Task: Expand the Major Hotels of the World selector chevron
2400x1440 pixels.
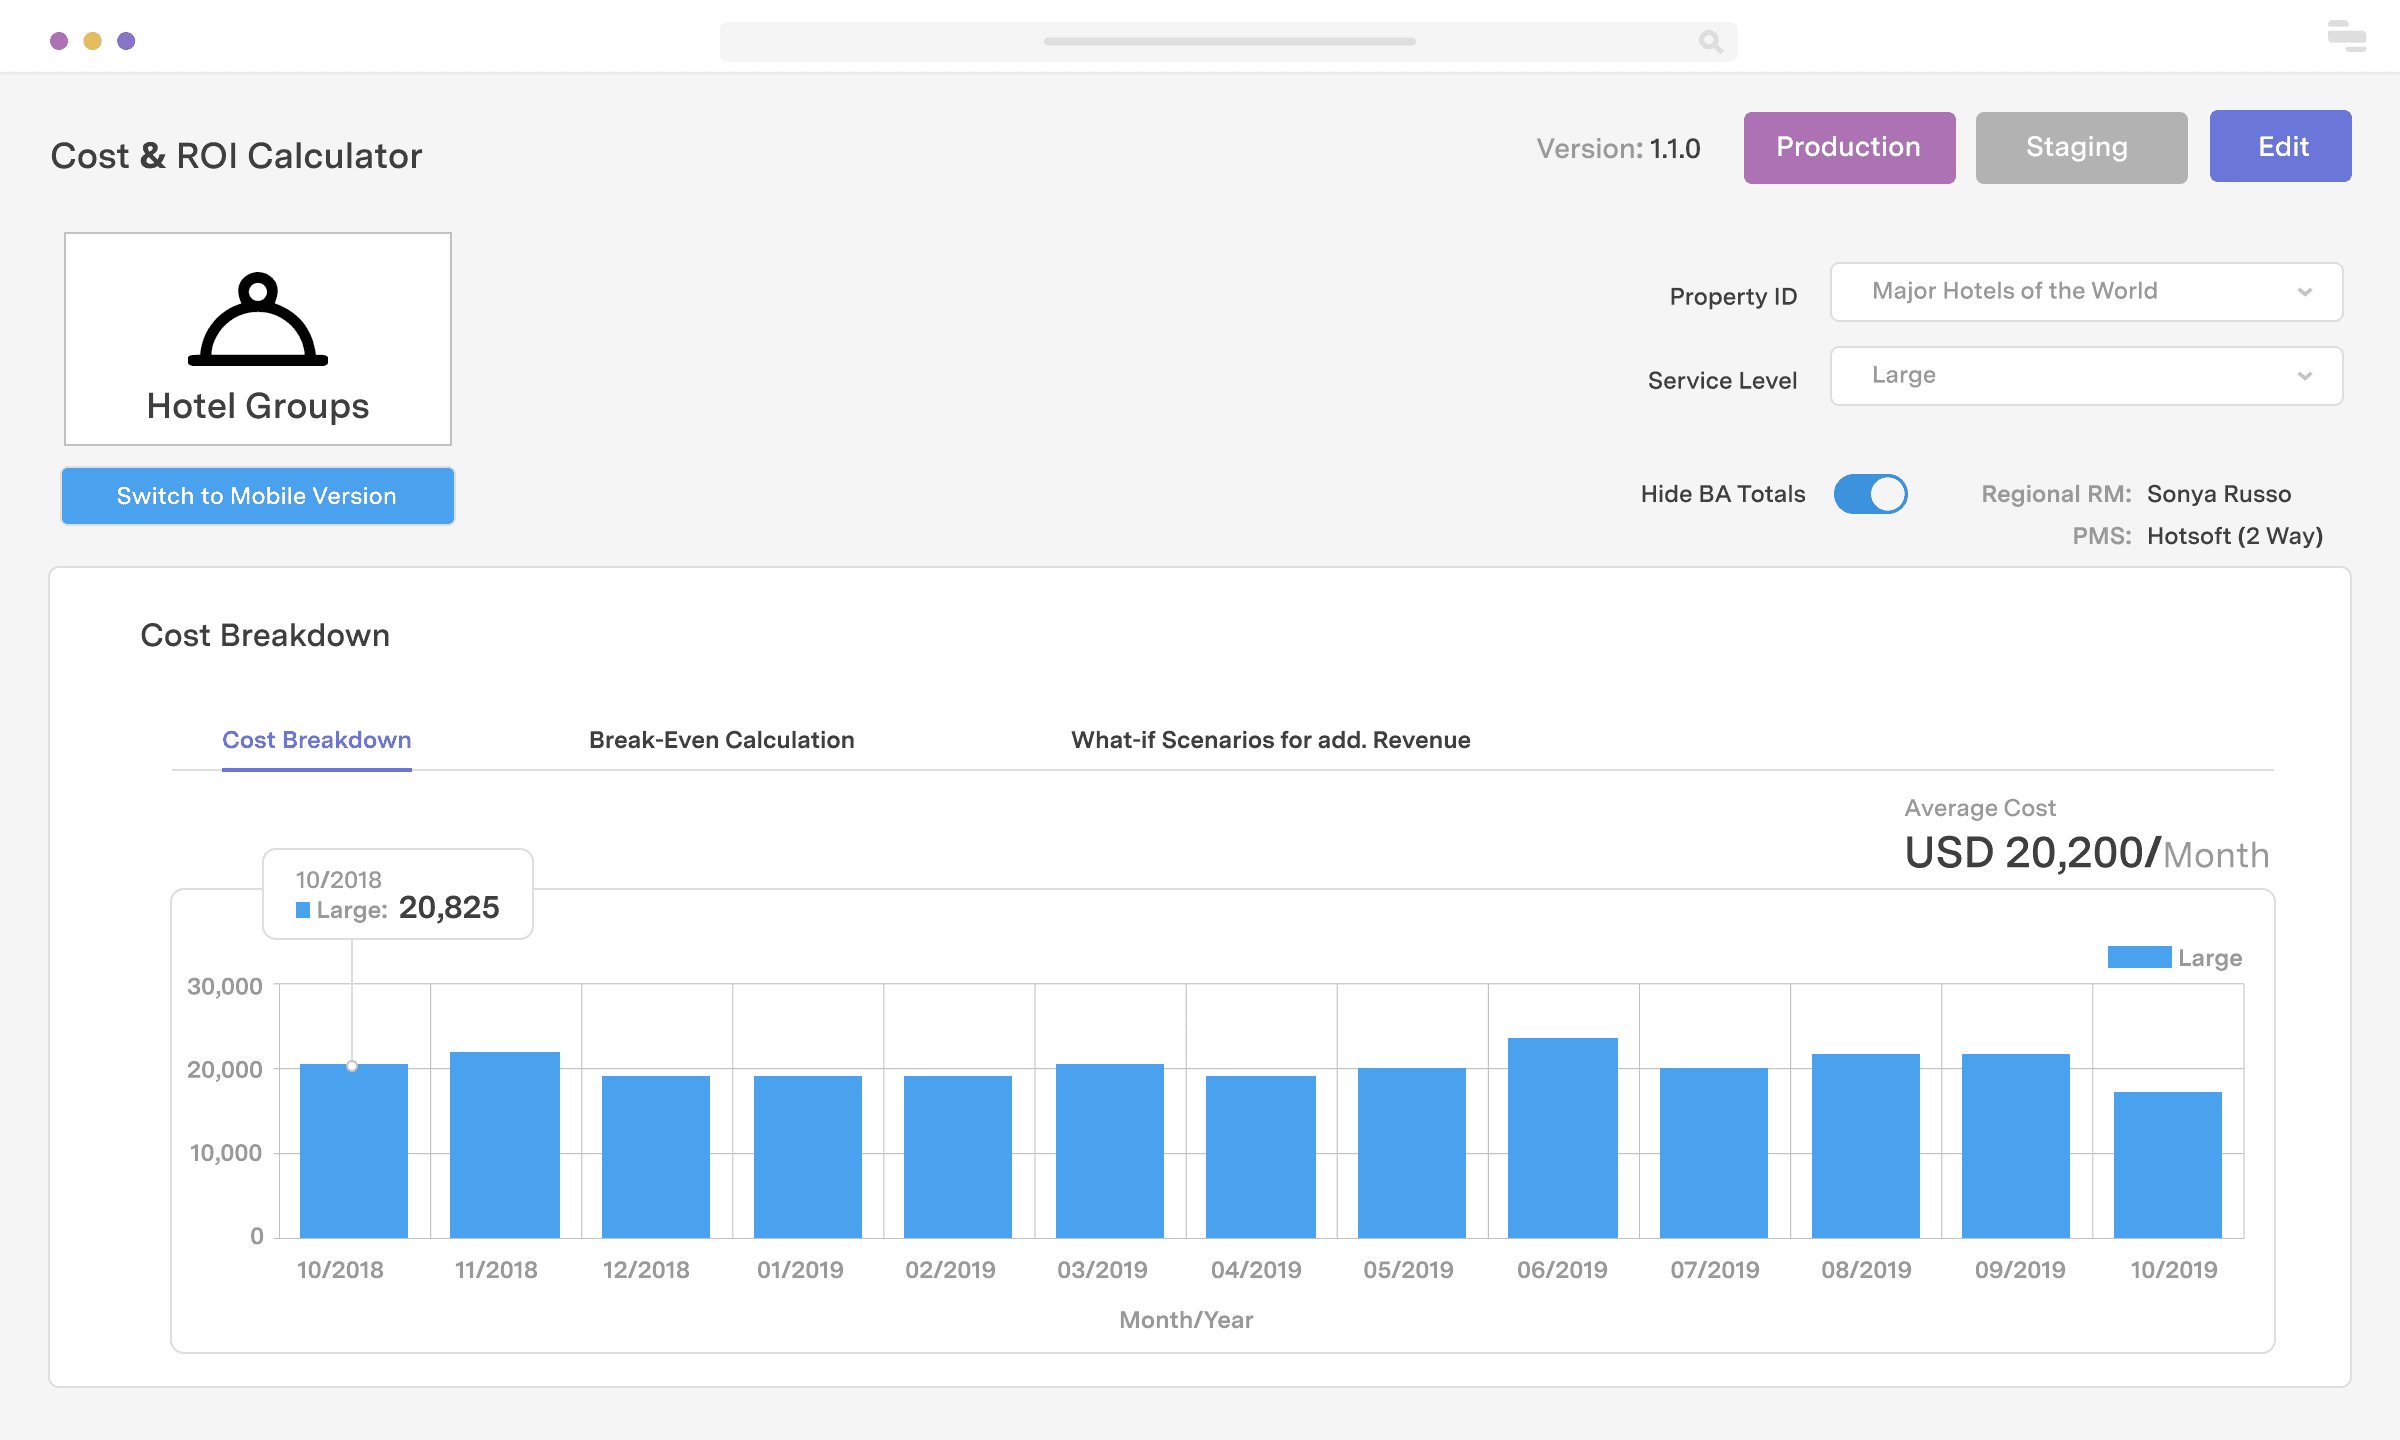Action: point(2307,291)
